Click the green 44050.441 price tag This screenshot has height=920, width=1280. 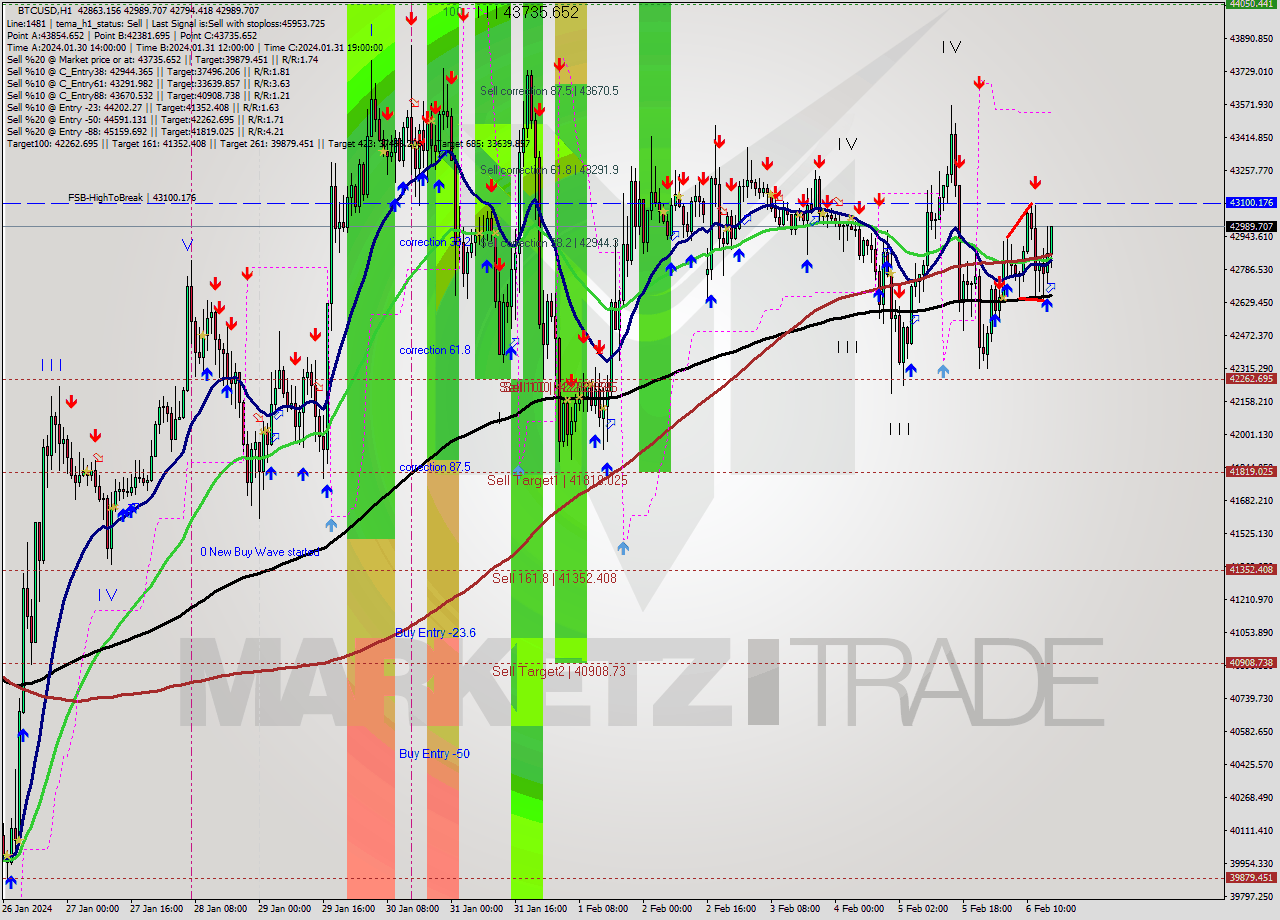[x=1252, y=4]
